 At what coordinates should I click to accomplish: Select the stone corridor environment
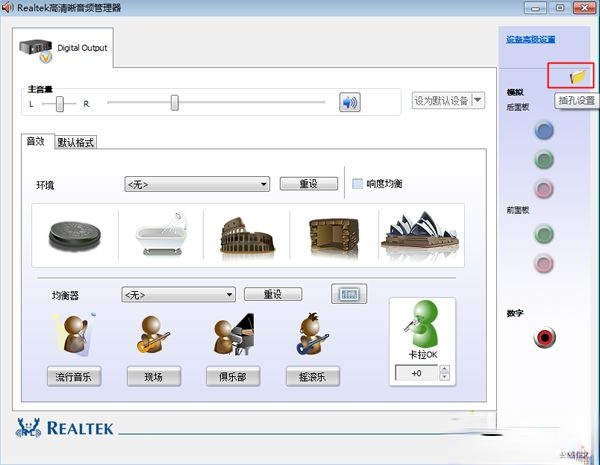(x=334, y=236)
